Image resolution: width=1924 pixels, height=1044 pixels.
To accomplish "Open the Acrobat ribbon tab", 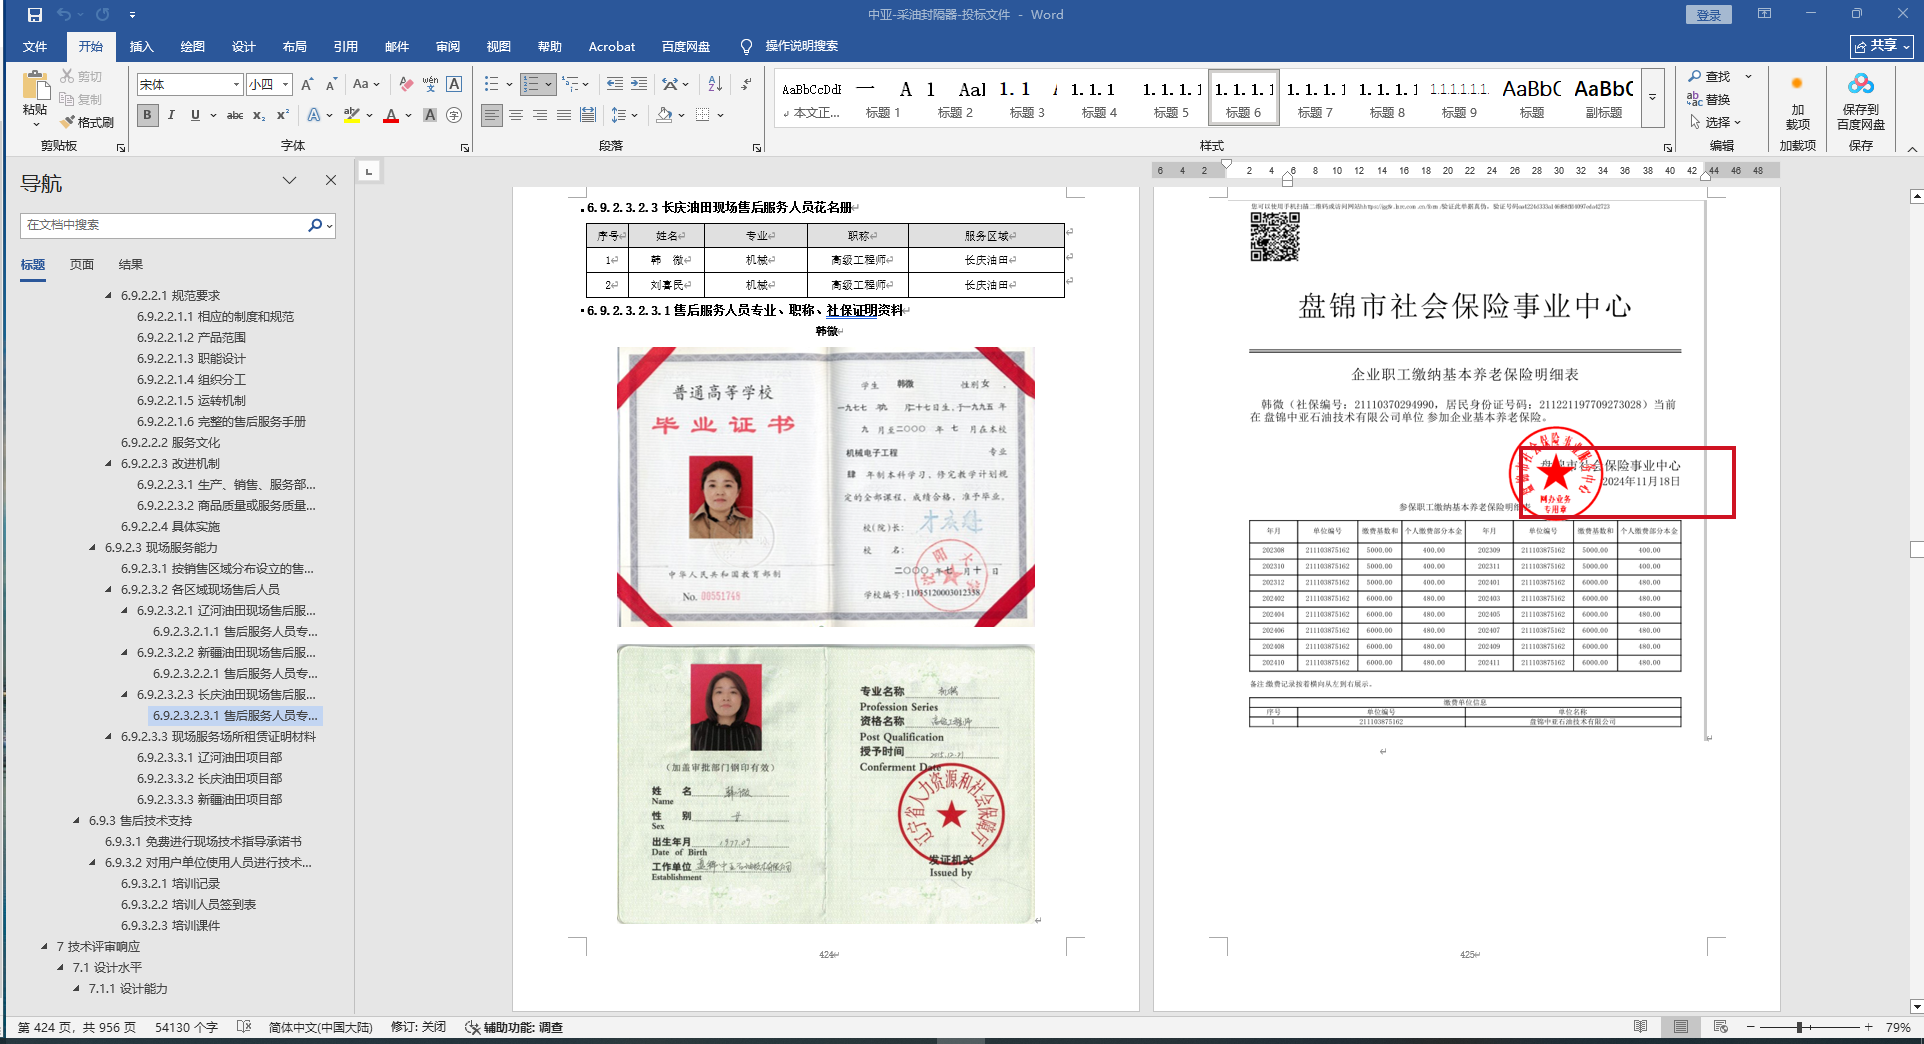I will pos(612,46).
